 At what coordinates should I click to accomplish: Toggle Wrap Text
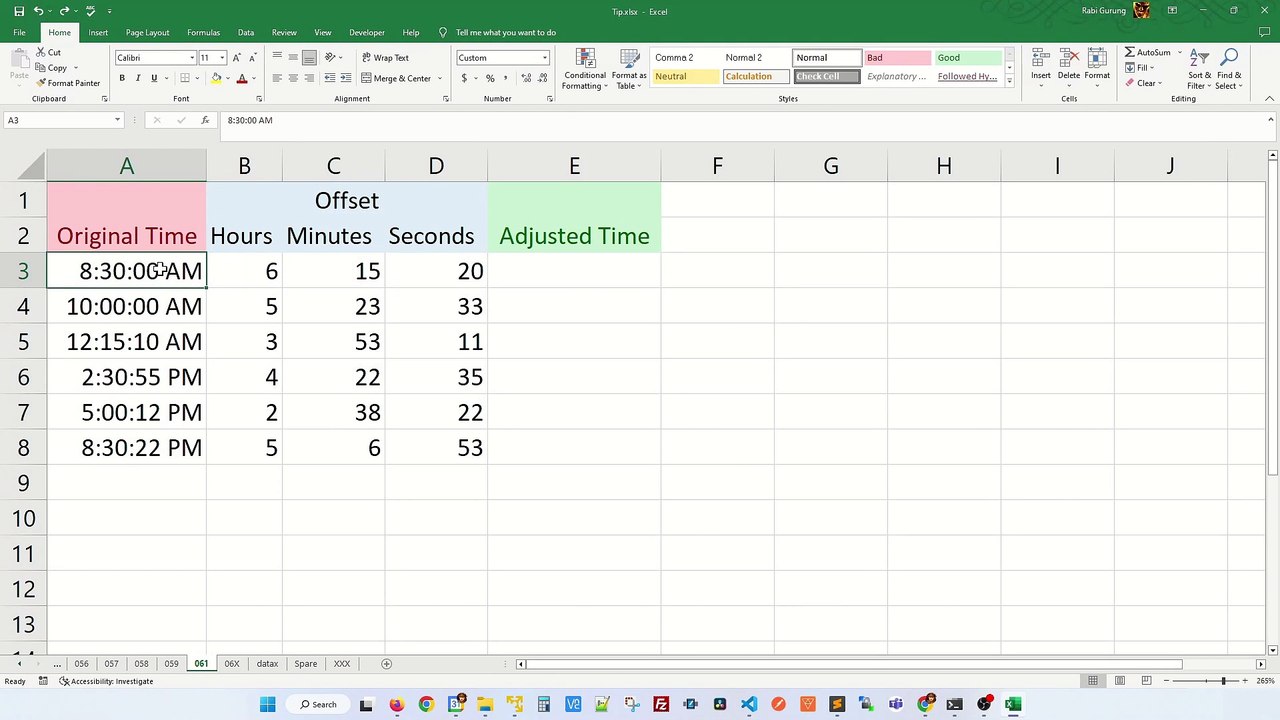coord(385,57)
